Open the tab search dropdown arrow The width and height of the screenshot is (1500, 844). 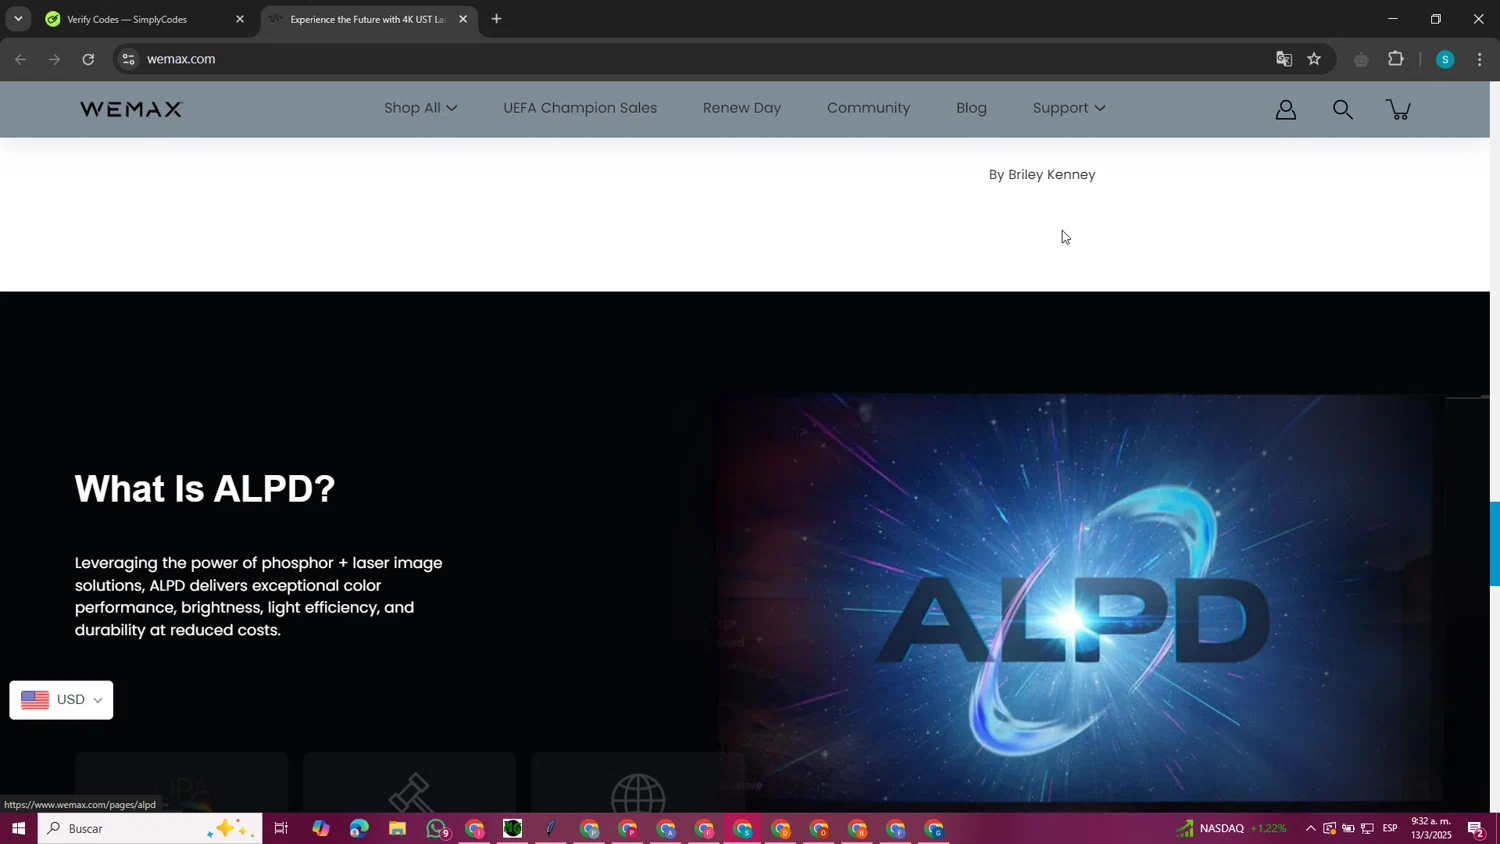point(18,19)
